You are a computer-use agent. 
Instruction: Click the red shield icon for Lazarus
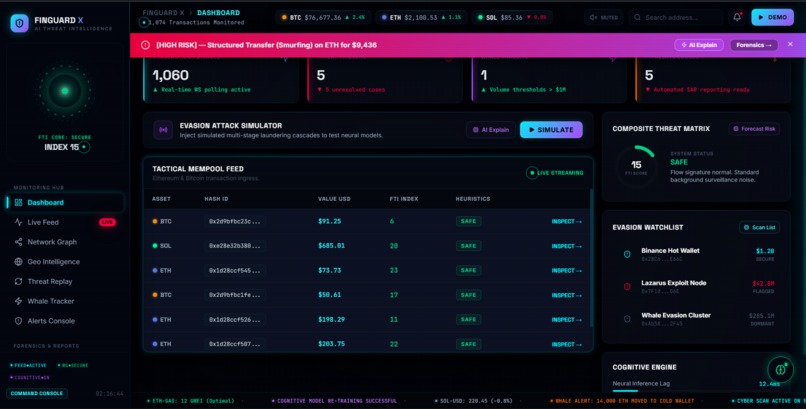[x=627, y=287]
